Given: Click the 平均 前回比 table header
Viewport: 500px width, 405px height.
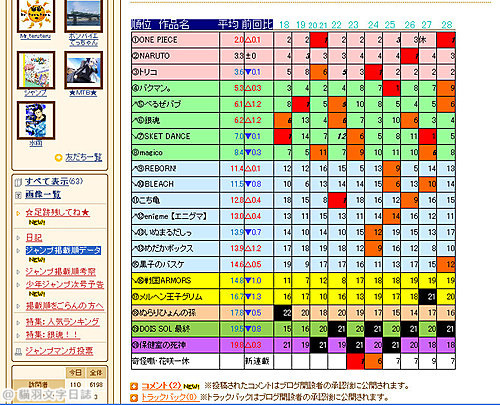Looking at the screenshot, I should click(245, 24).
